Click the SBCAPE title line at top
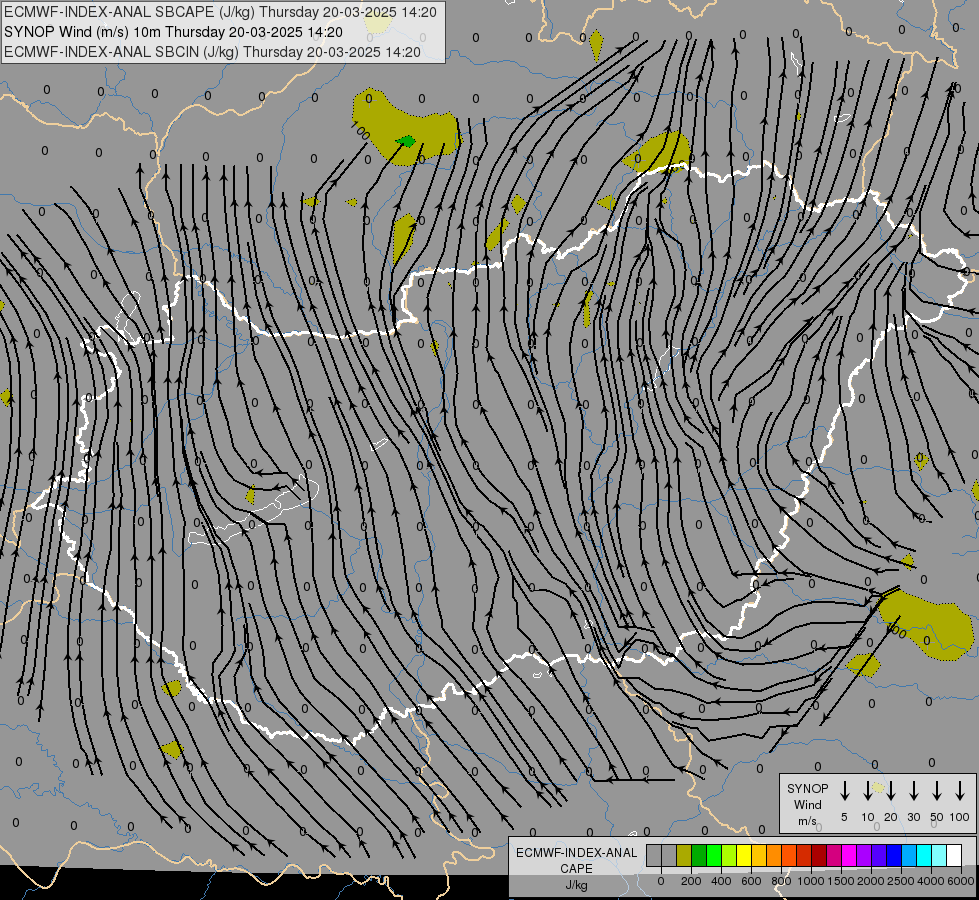The image size is (979, 900). pos(220,12)
